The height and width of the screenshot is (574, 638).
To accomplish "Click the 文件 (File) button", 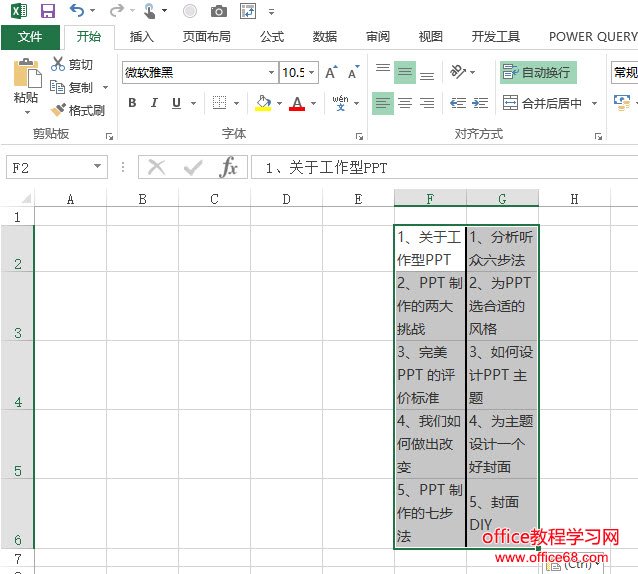I will tap(30, 37).
